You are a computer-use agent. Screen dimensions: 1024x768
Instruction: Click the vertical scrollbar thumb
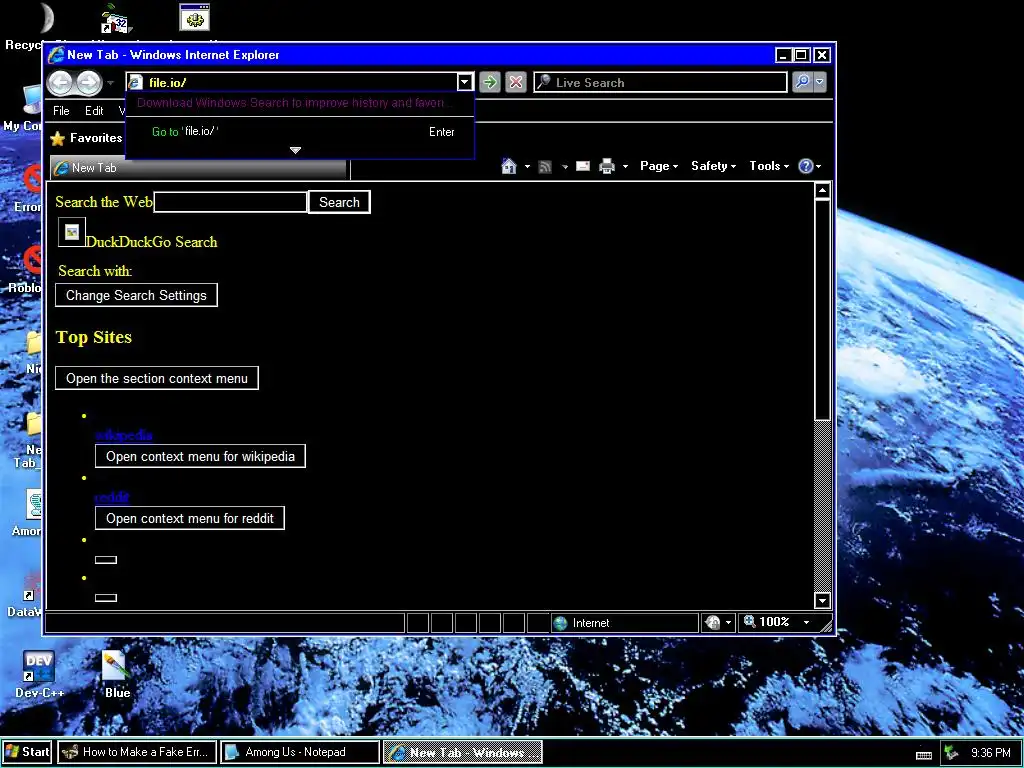tap(822, 310)
